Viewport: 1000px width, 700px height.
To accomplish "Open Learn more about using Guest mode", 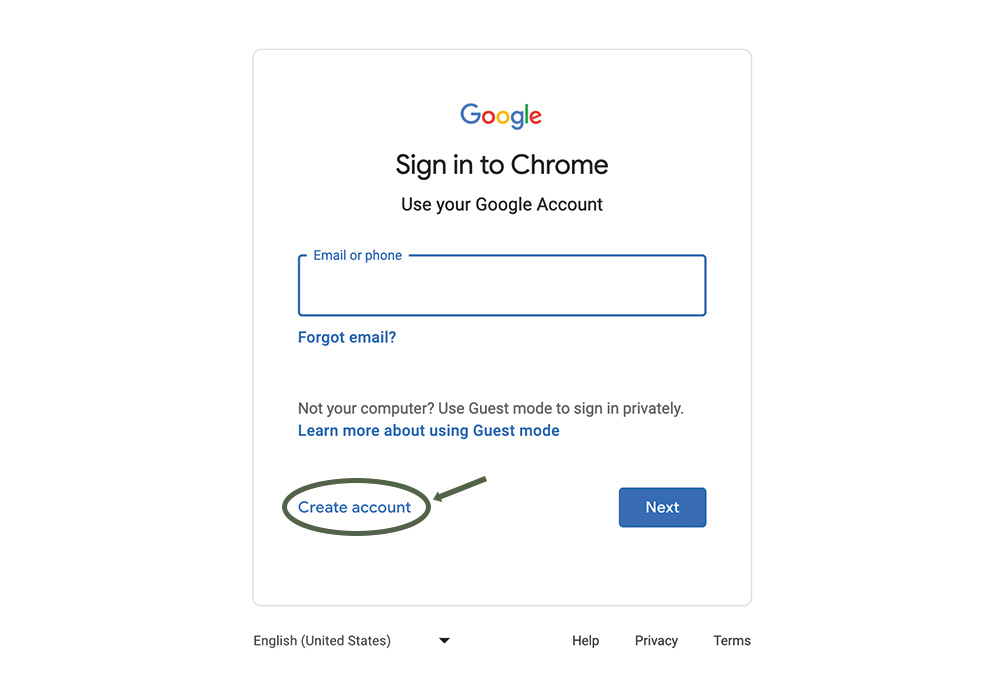I will coord(429,431).
